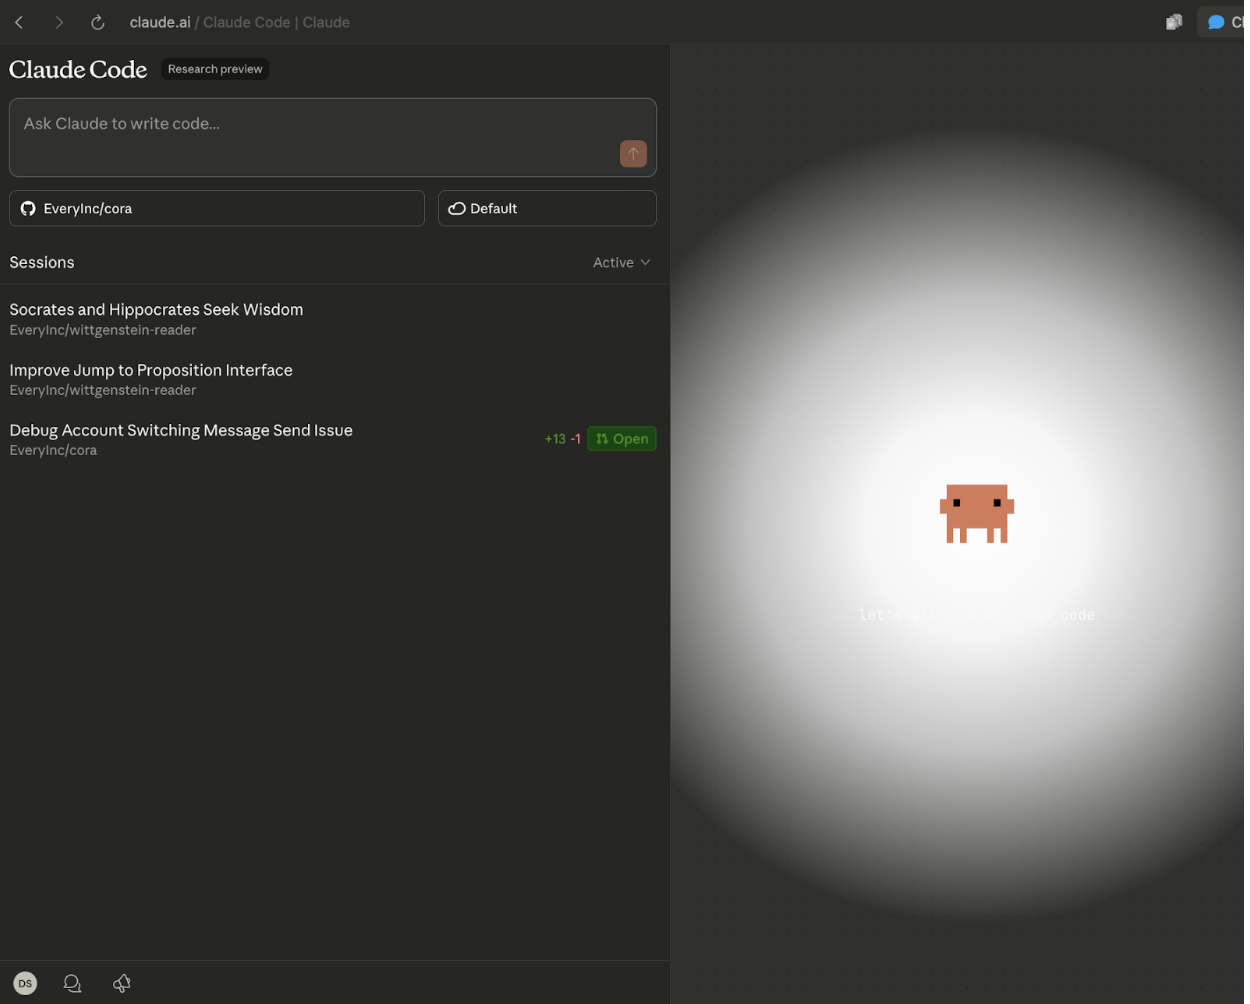Open the DS user avatar menu

(25, 983)
